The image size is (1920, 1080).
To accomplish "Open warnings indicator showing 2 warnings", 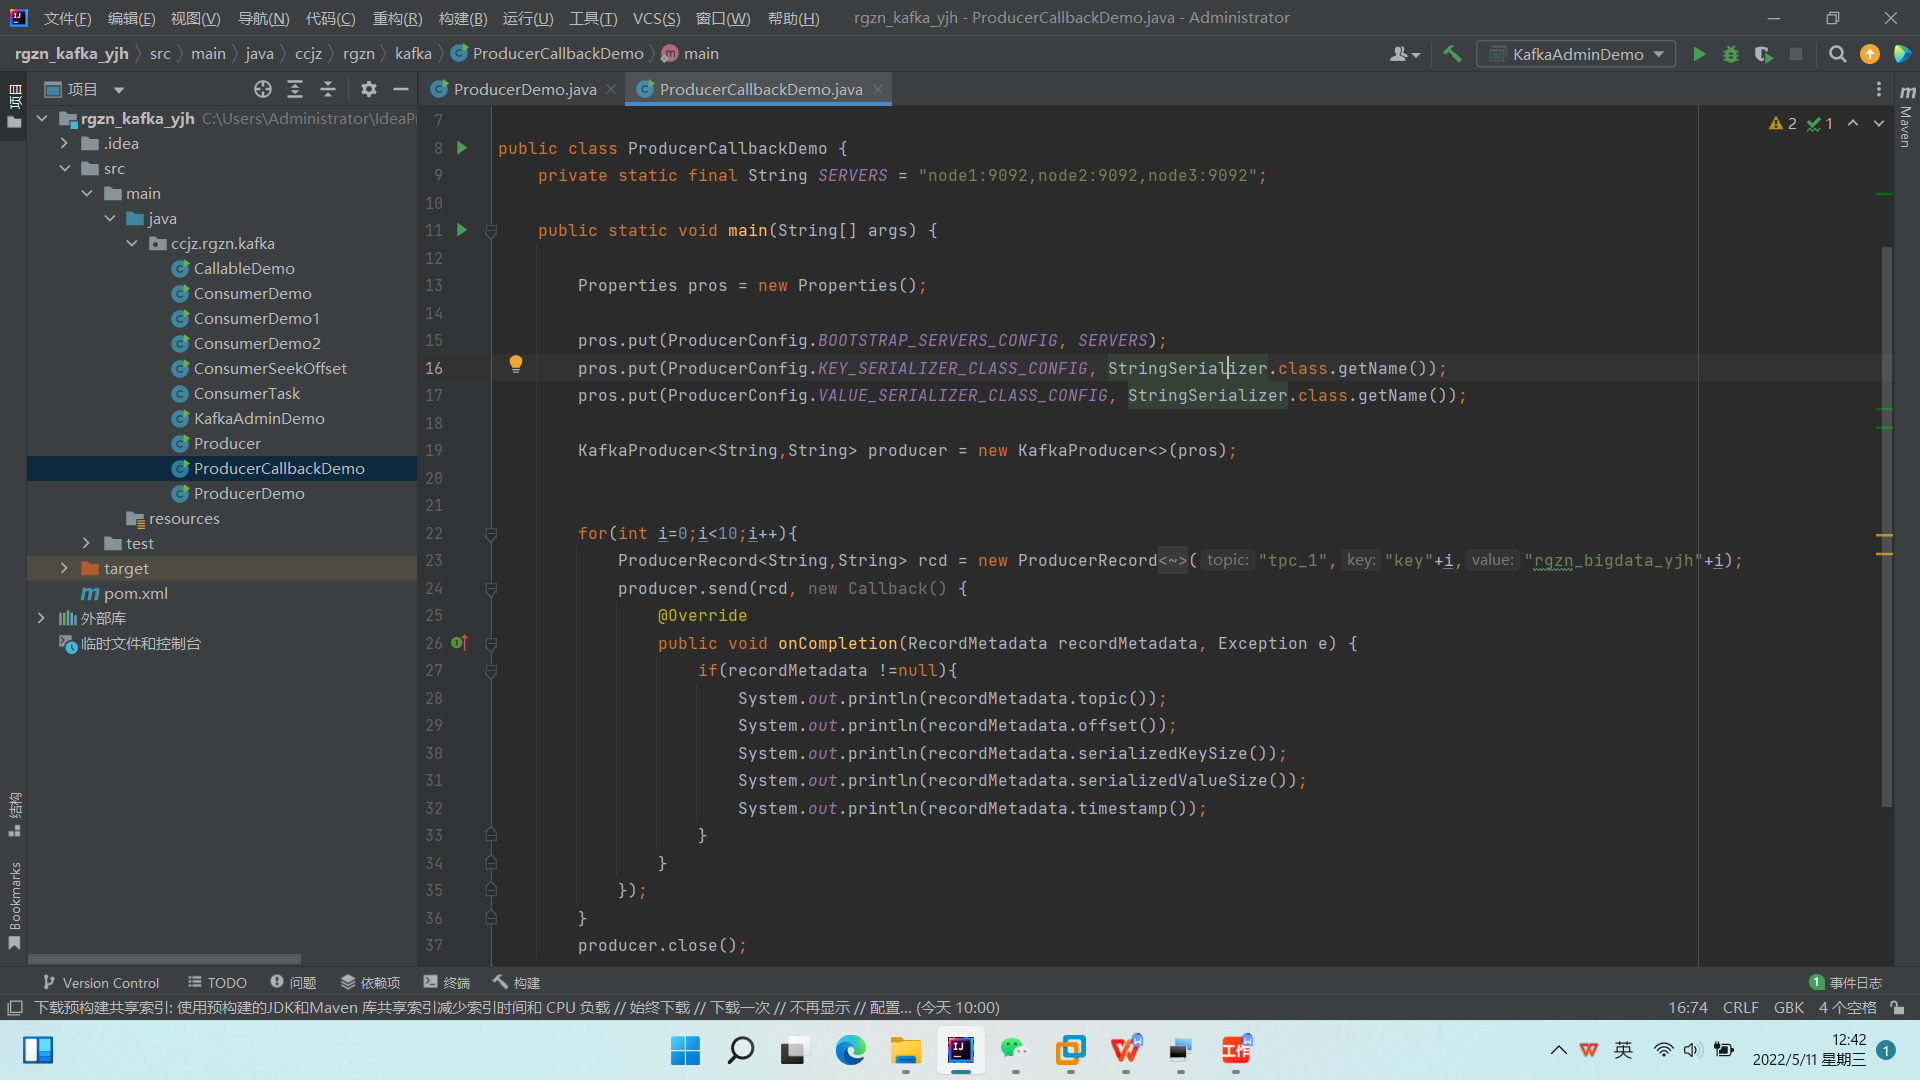I will [x=1782, y=123].
